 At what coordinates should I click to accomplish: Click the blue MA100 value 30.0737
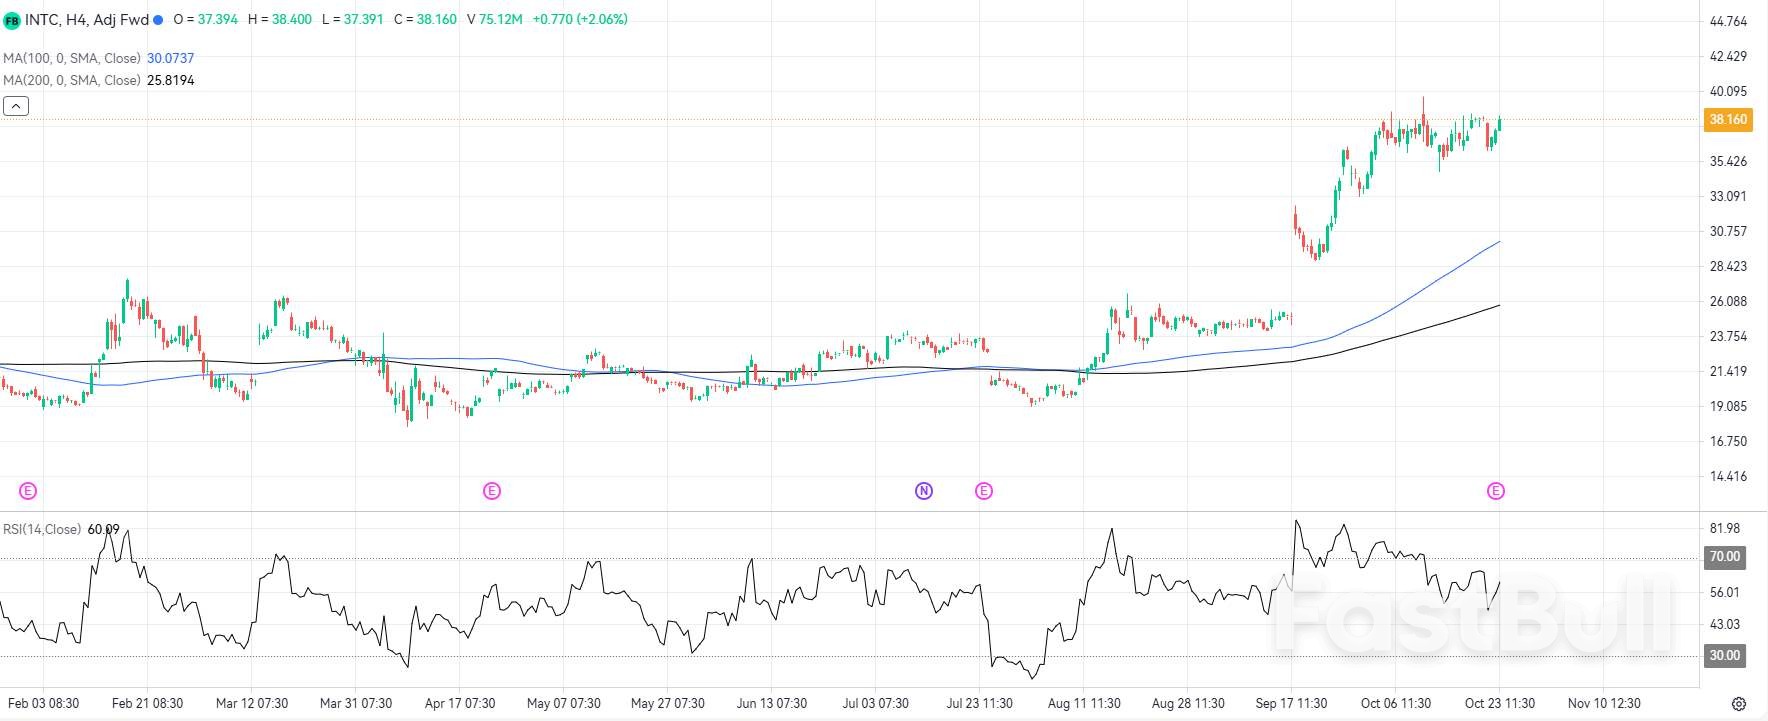[171, 59]
